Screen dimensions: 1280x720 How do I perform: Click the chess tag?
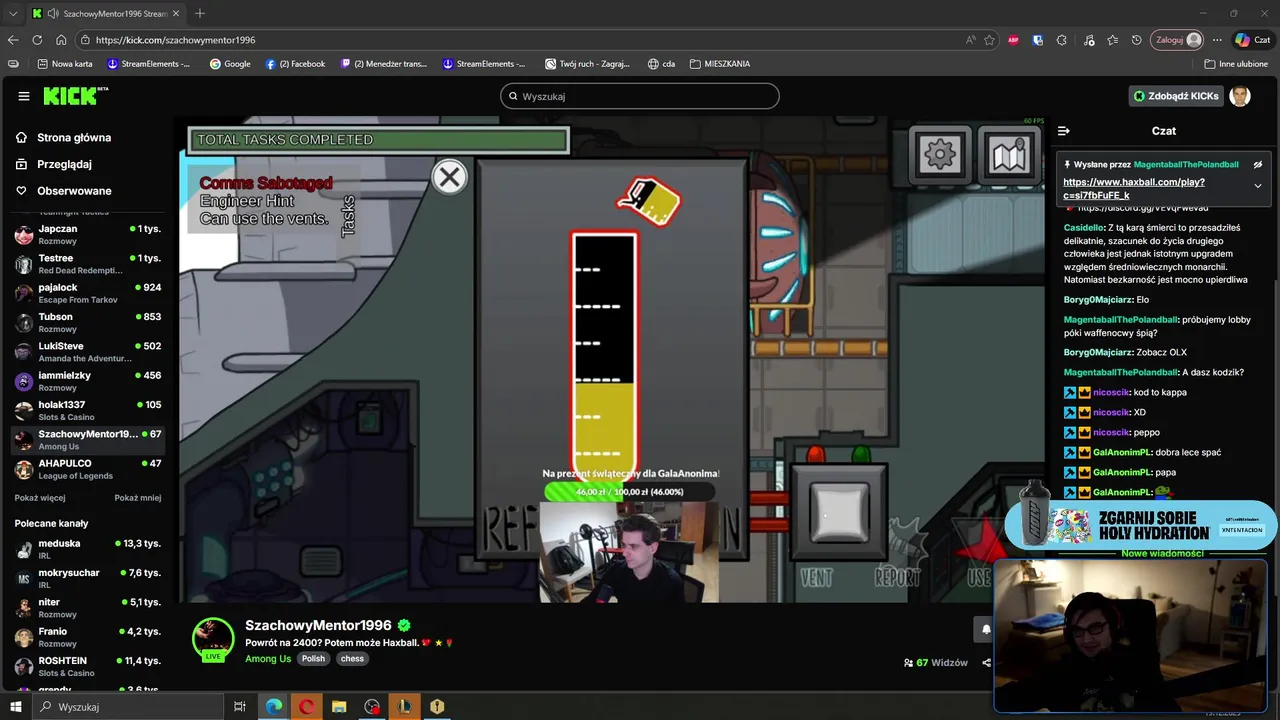pyautogui.click(x=352, y=659)
